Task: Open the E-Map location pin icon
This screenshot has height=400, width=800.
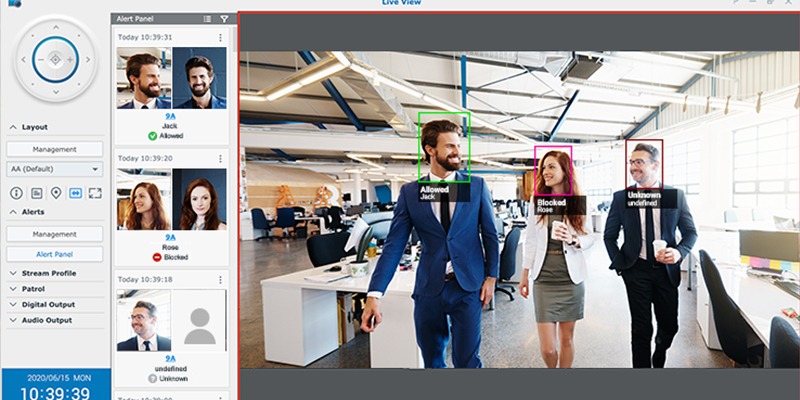Action: coord(56,193)
